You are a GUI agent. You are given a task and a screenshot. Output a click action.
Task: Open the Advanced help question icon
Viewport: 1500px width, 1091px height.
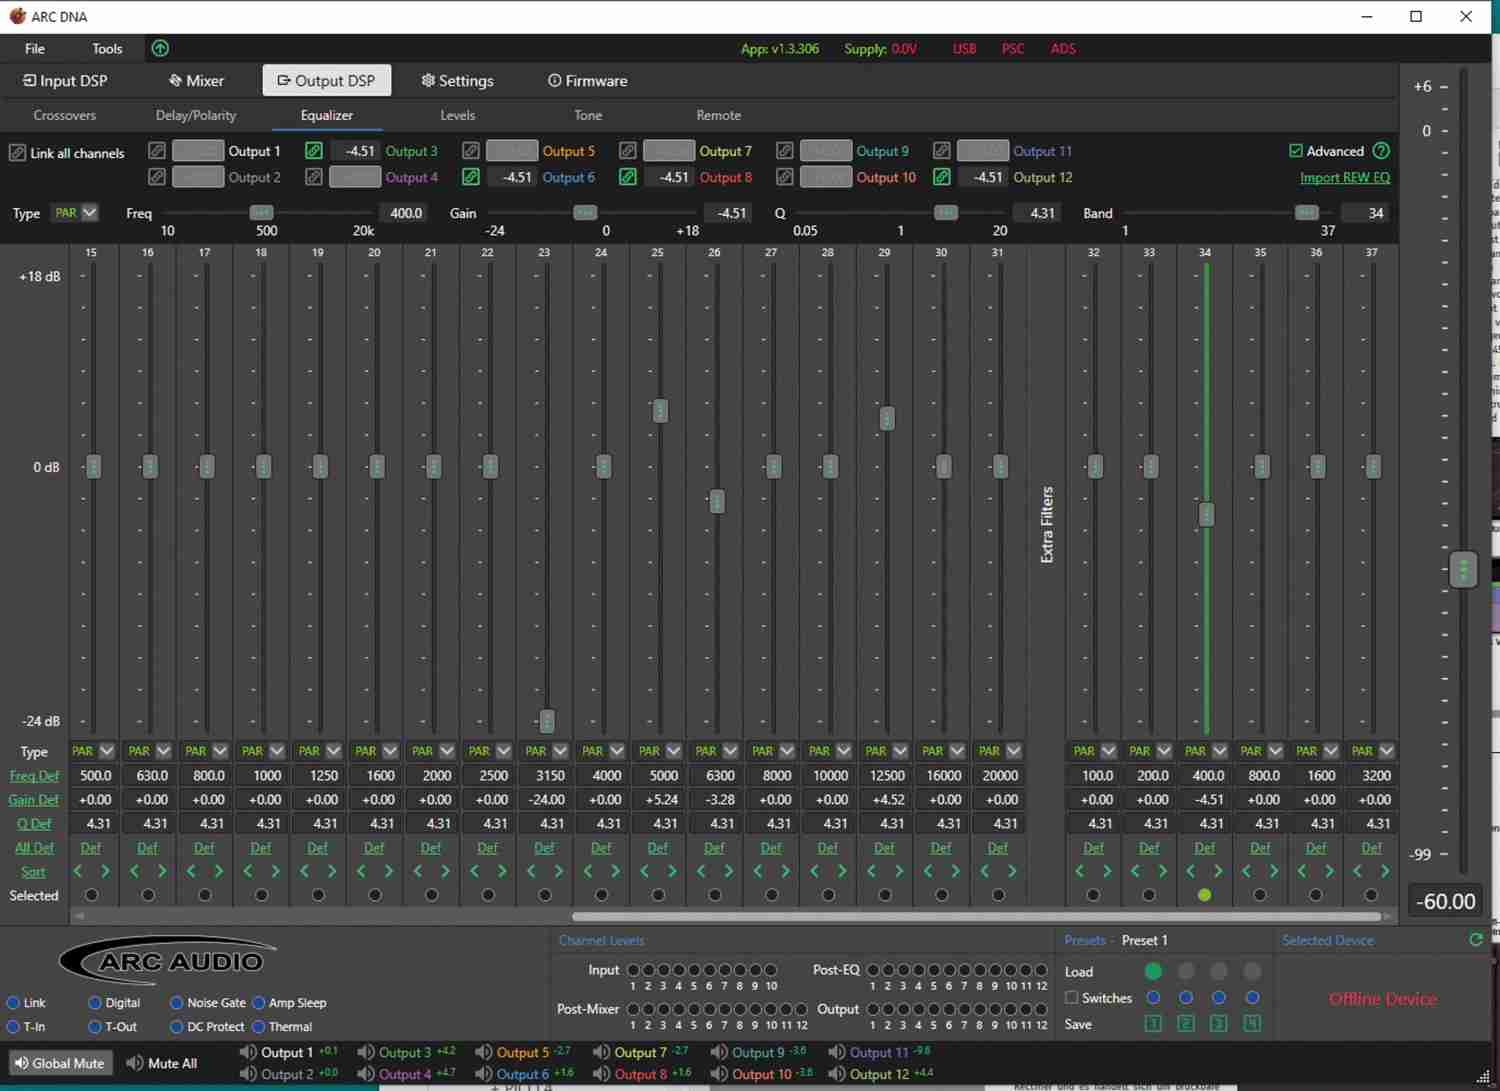click(1381, 151)
